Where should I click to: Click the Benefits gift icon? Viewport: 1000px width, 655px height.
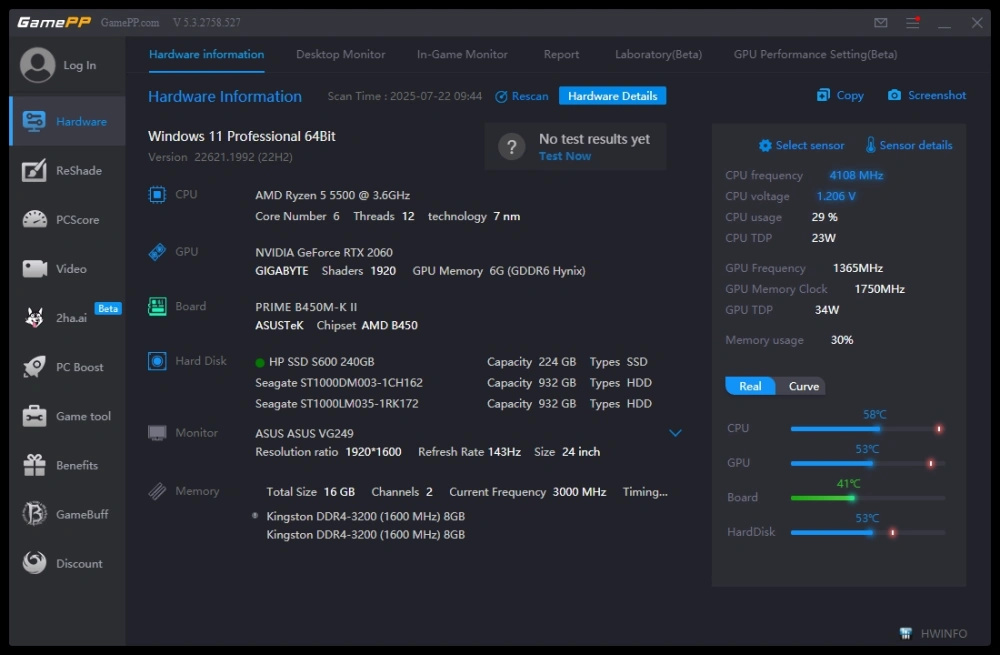(x=35, y=465)
